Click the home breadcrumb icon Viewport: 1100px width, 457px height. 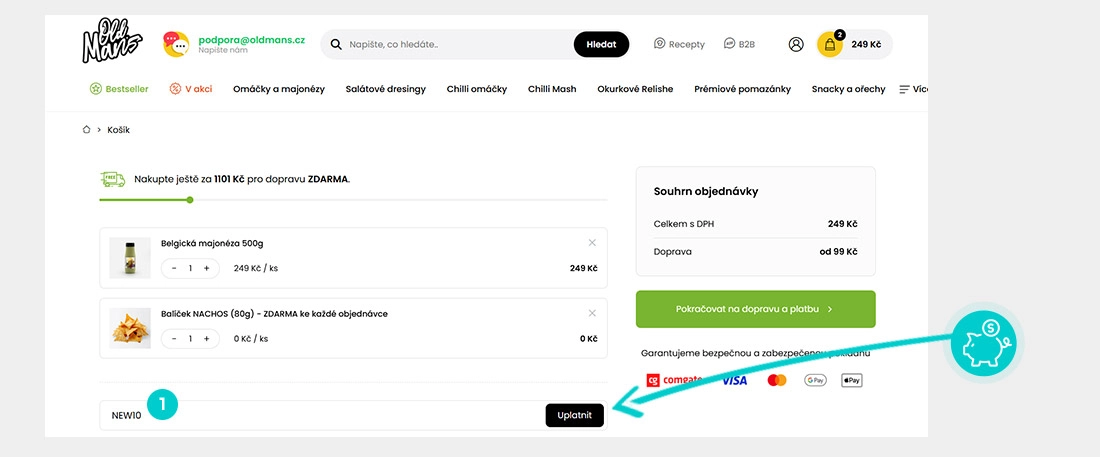click(x=86, y=130)
